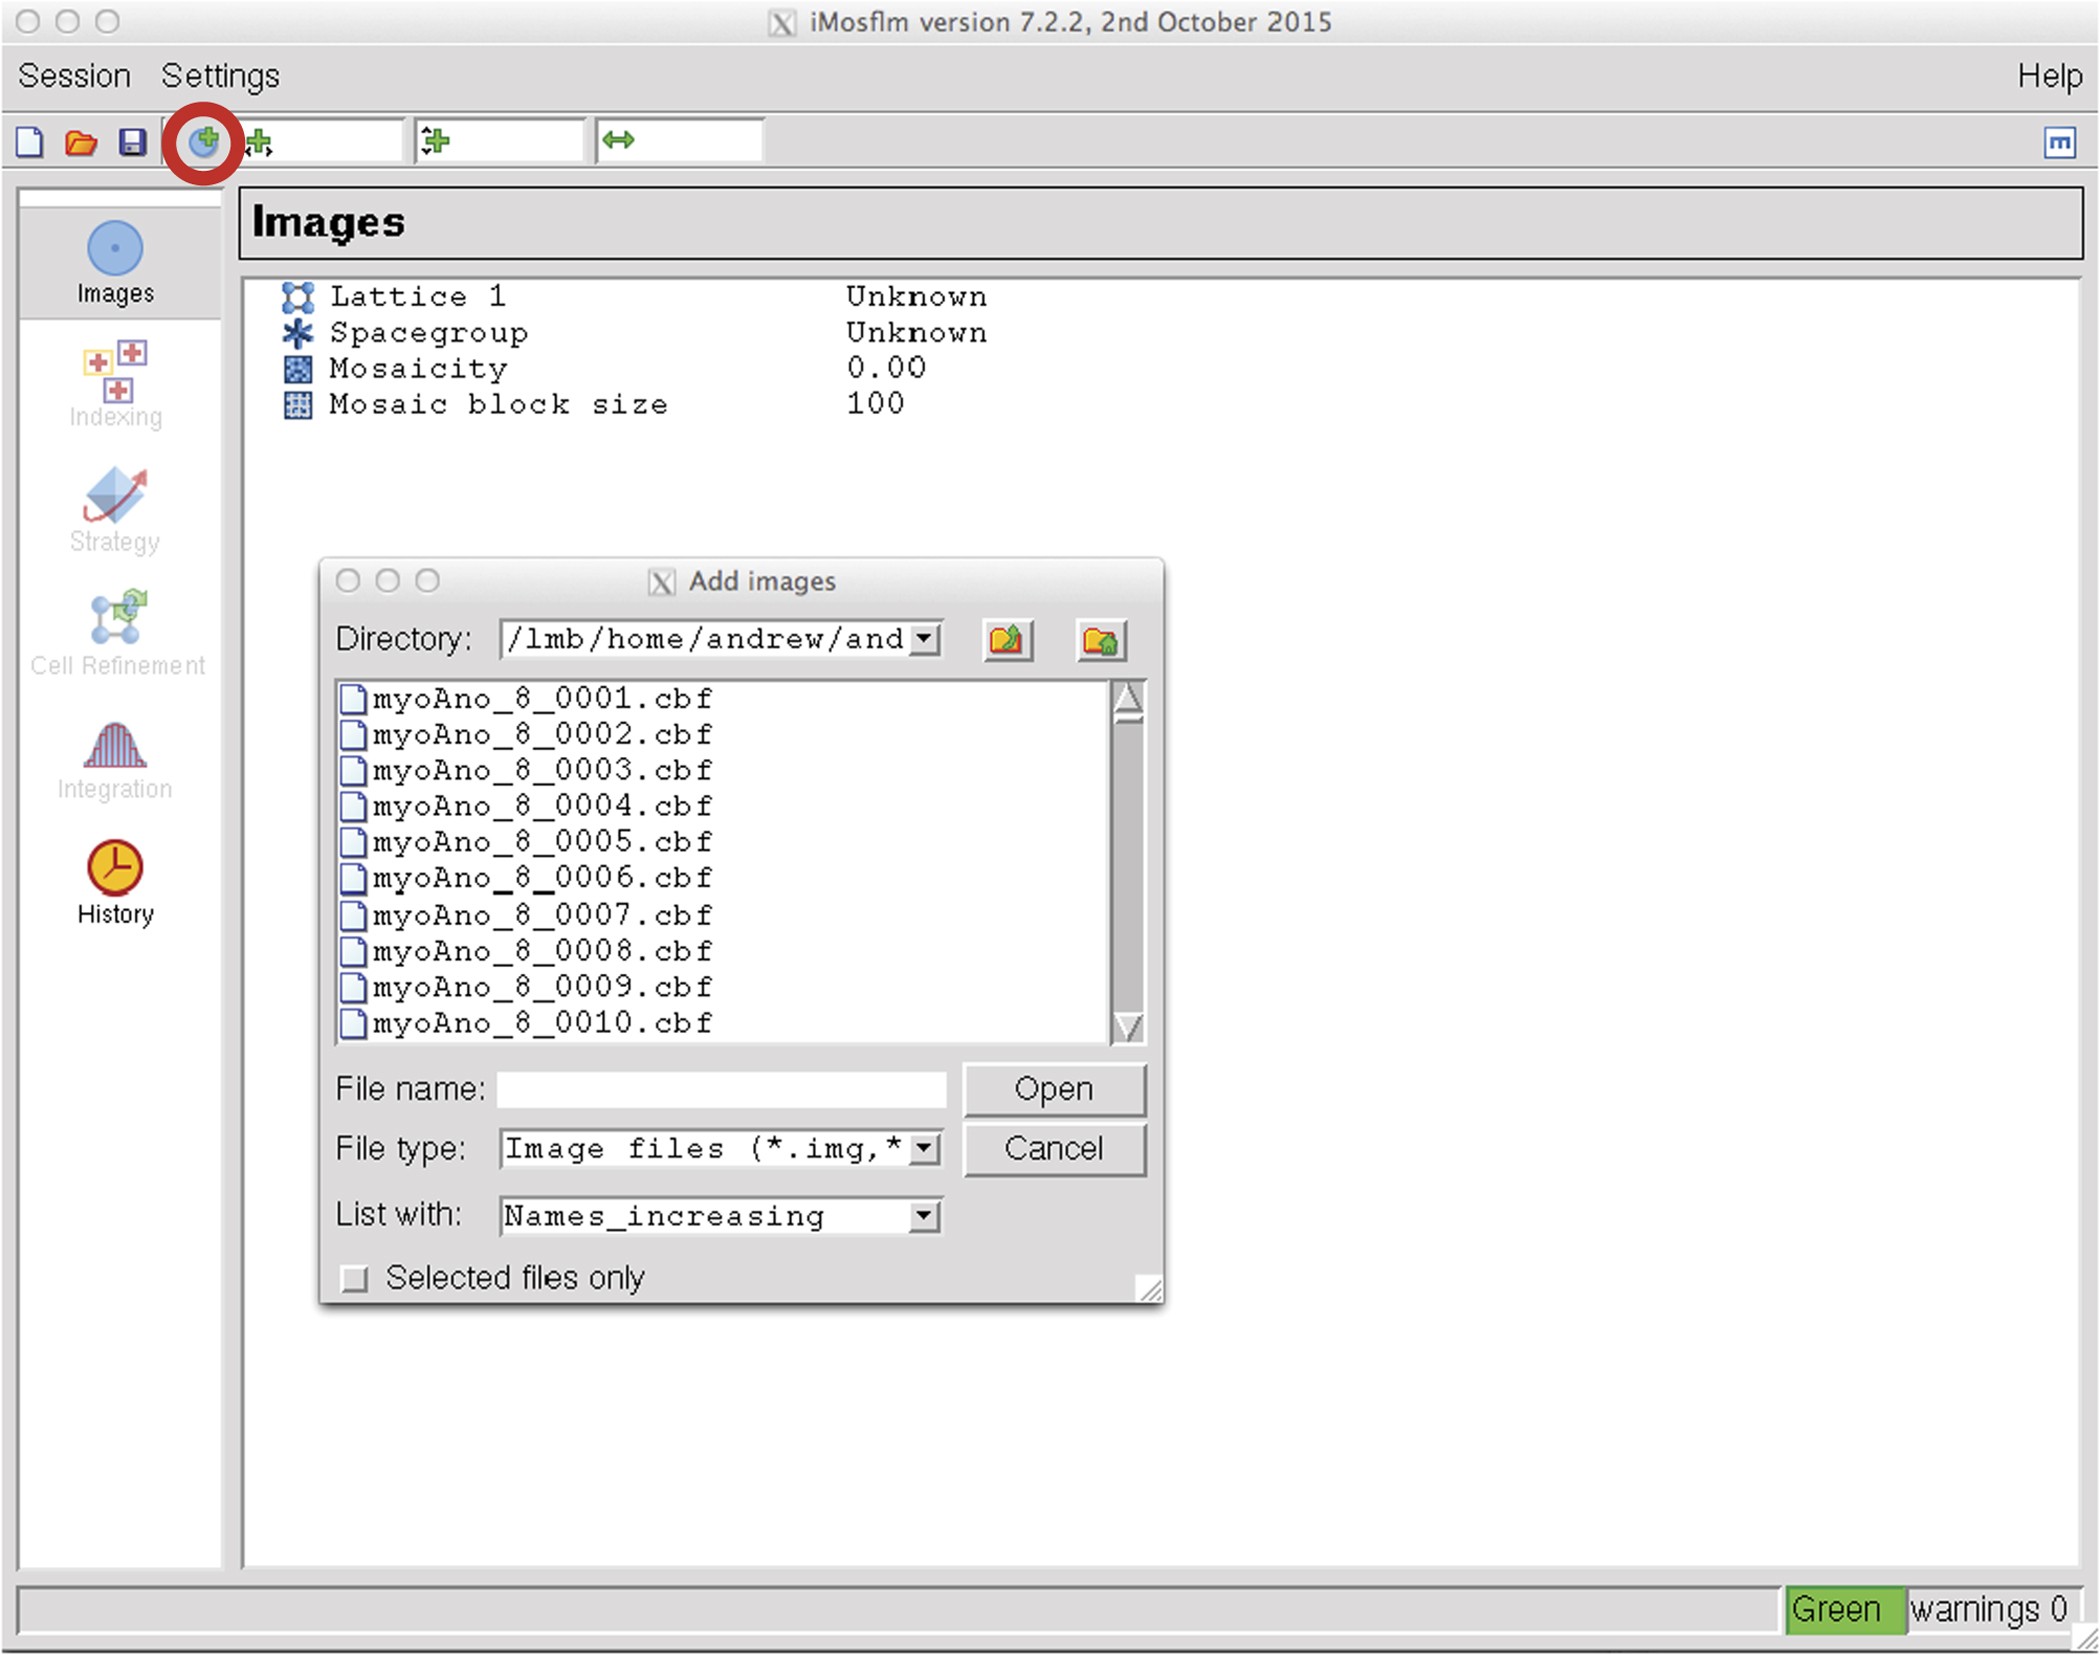
Task: Click the New session icon
Action: coord(30,142)
